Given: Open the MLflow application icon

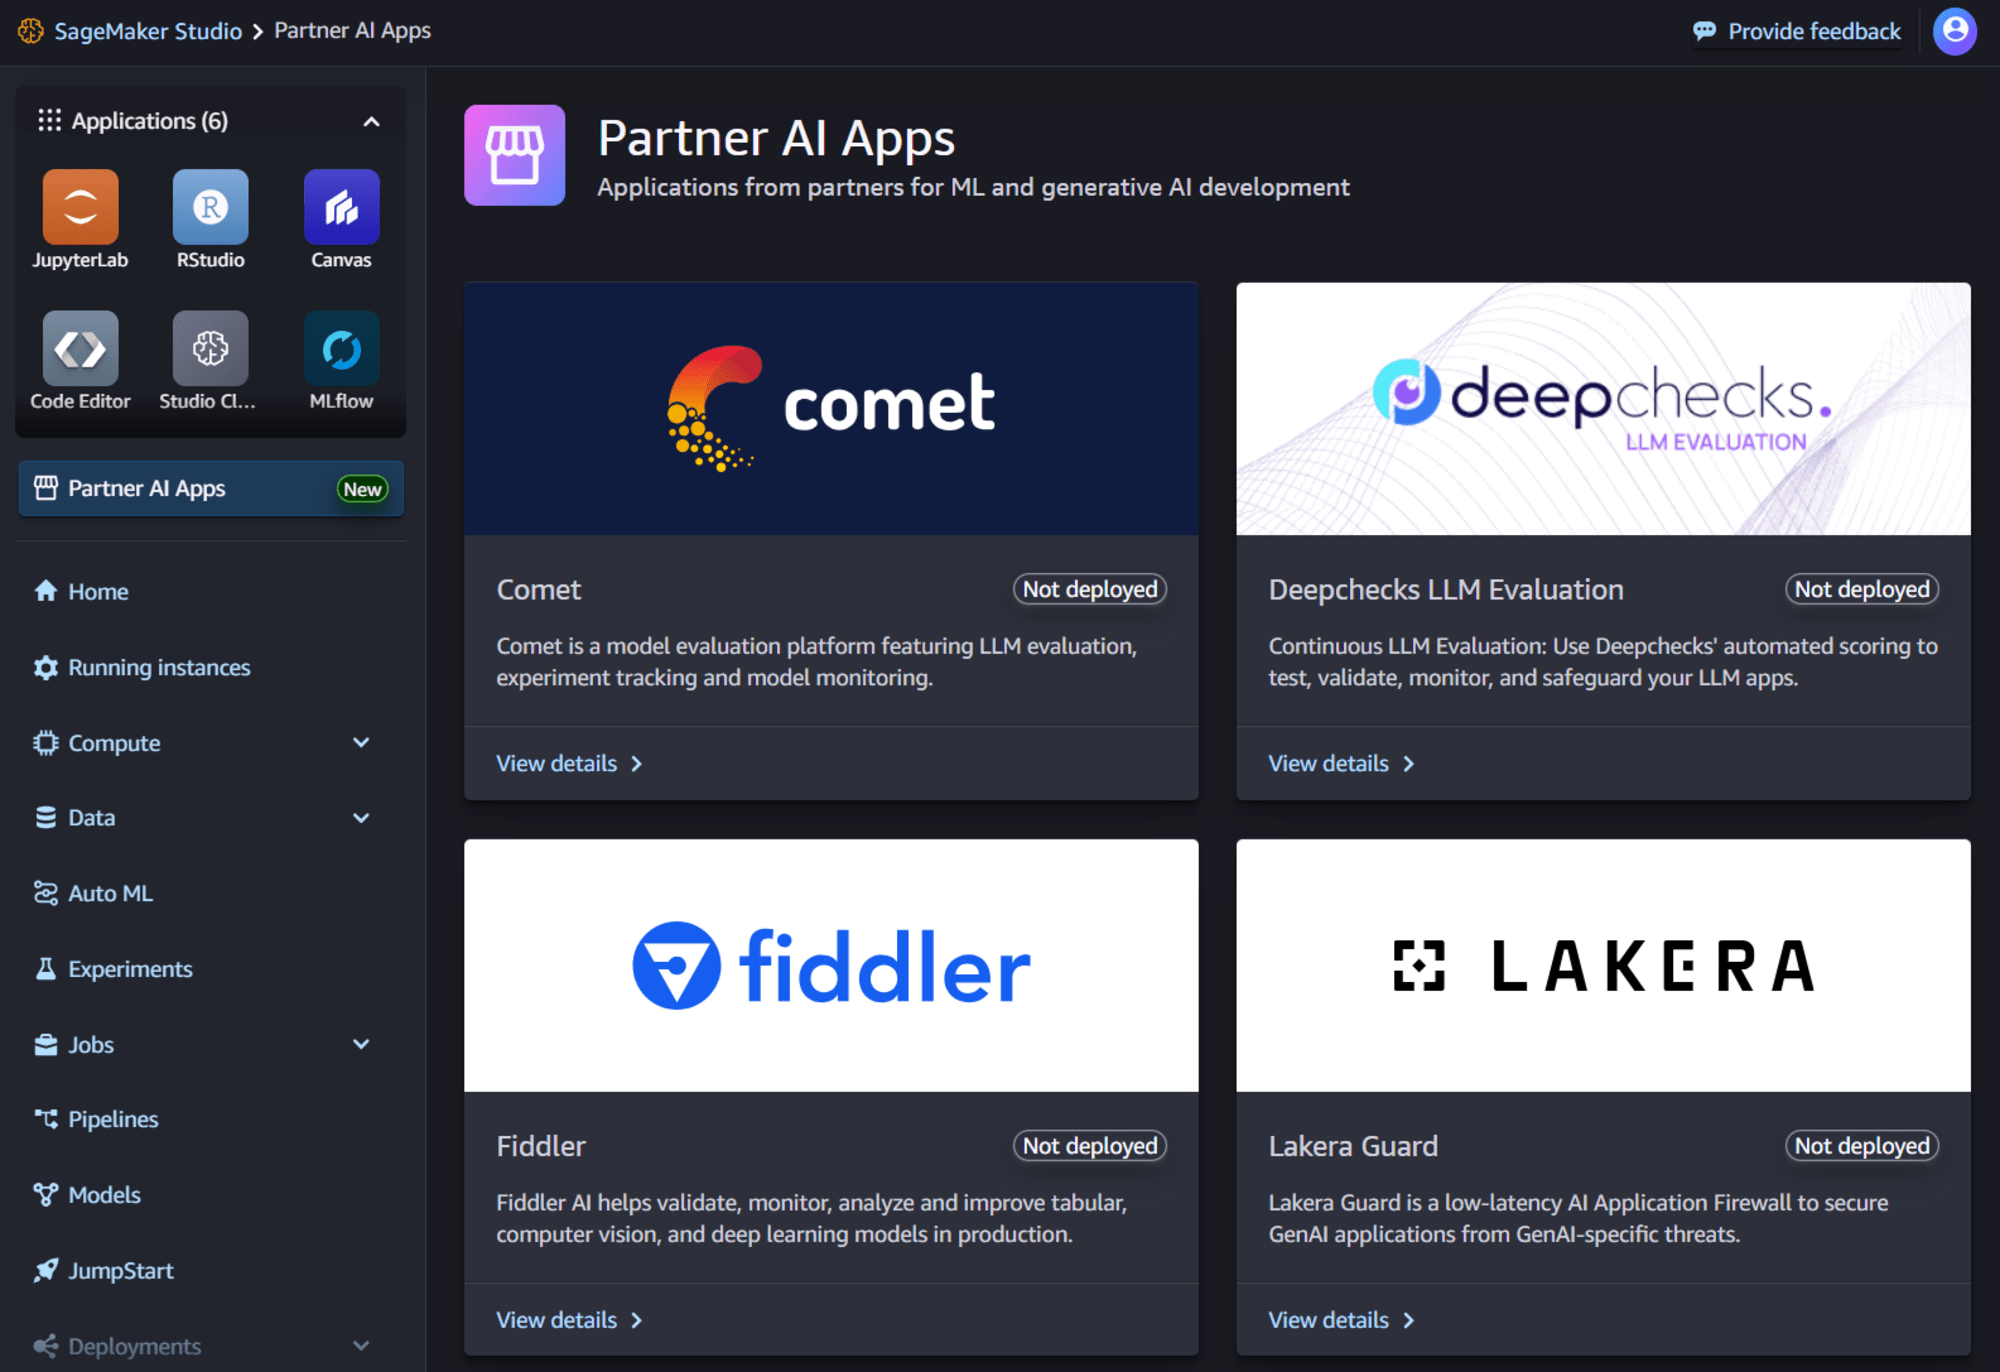Looking at the screenshot, I should [341, 348].
